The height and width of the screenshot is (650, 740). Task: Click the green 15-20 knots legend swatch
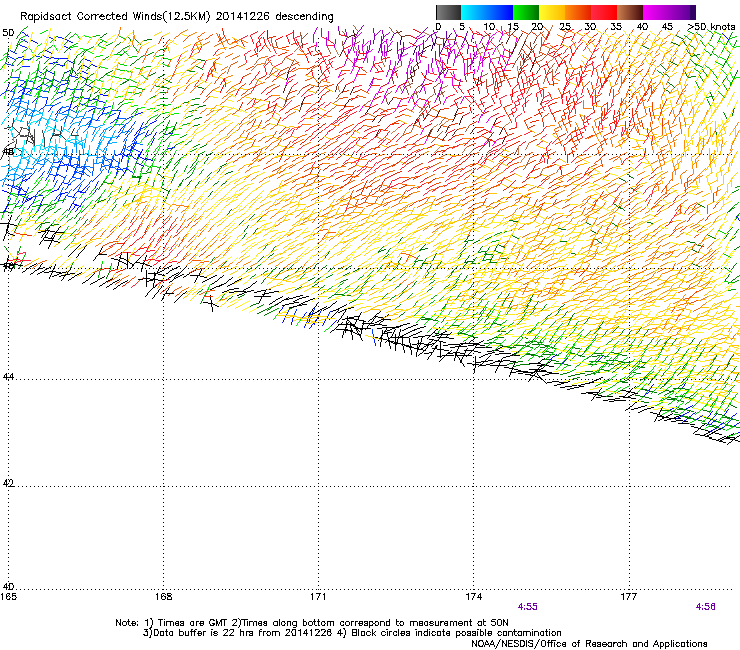click(526, 12)
